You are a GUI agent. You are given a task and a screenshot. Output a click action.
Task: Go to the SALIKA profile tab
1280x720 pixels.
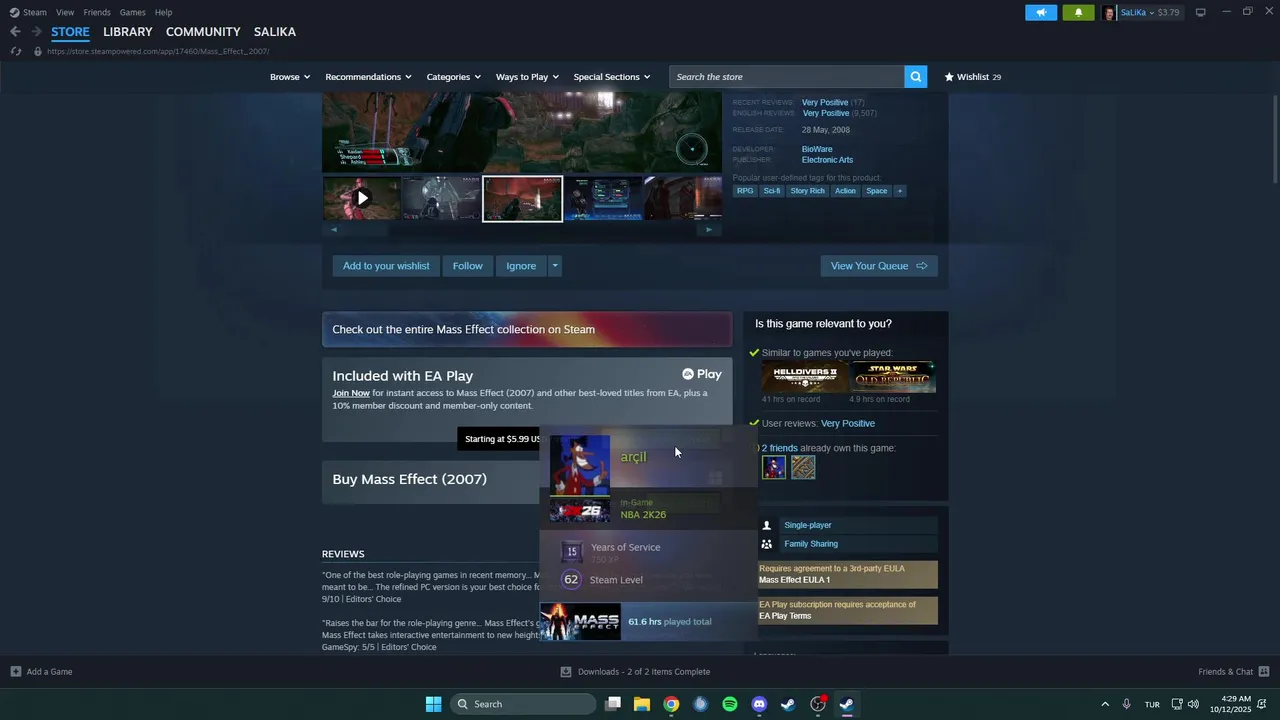(x=275, y=32)
